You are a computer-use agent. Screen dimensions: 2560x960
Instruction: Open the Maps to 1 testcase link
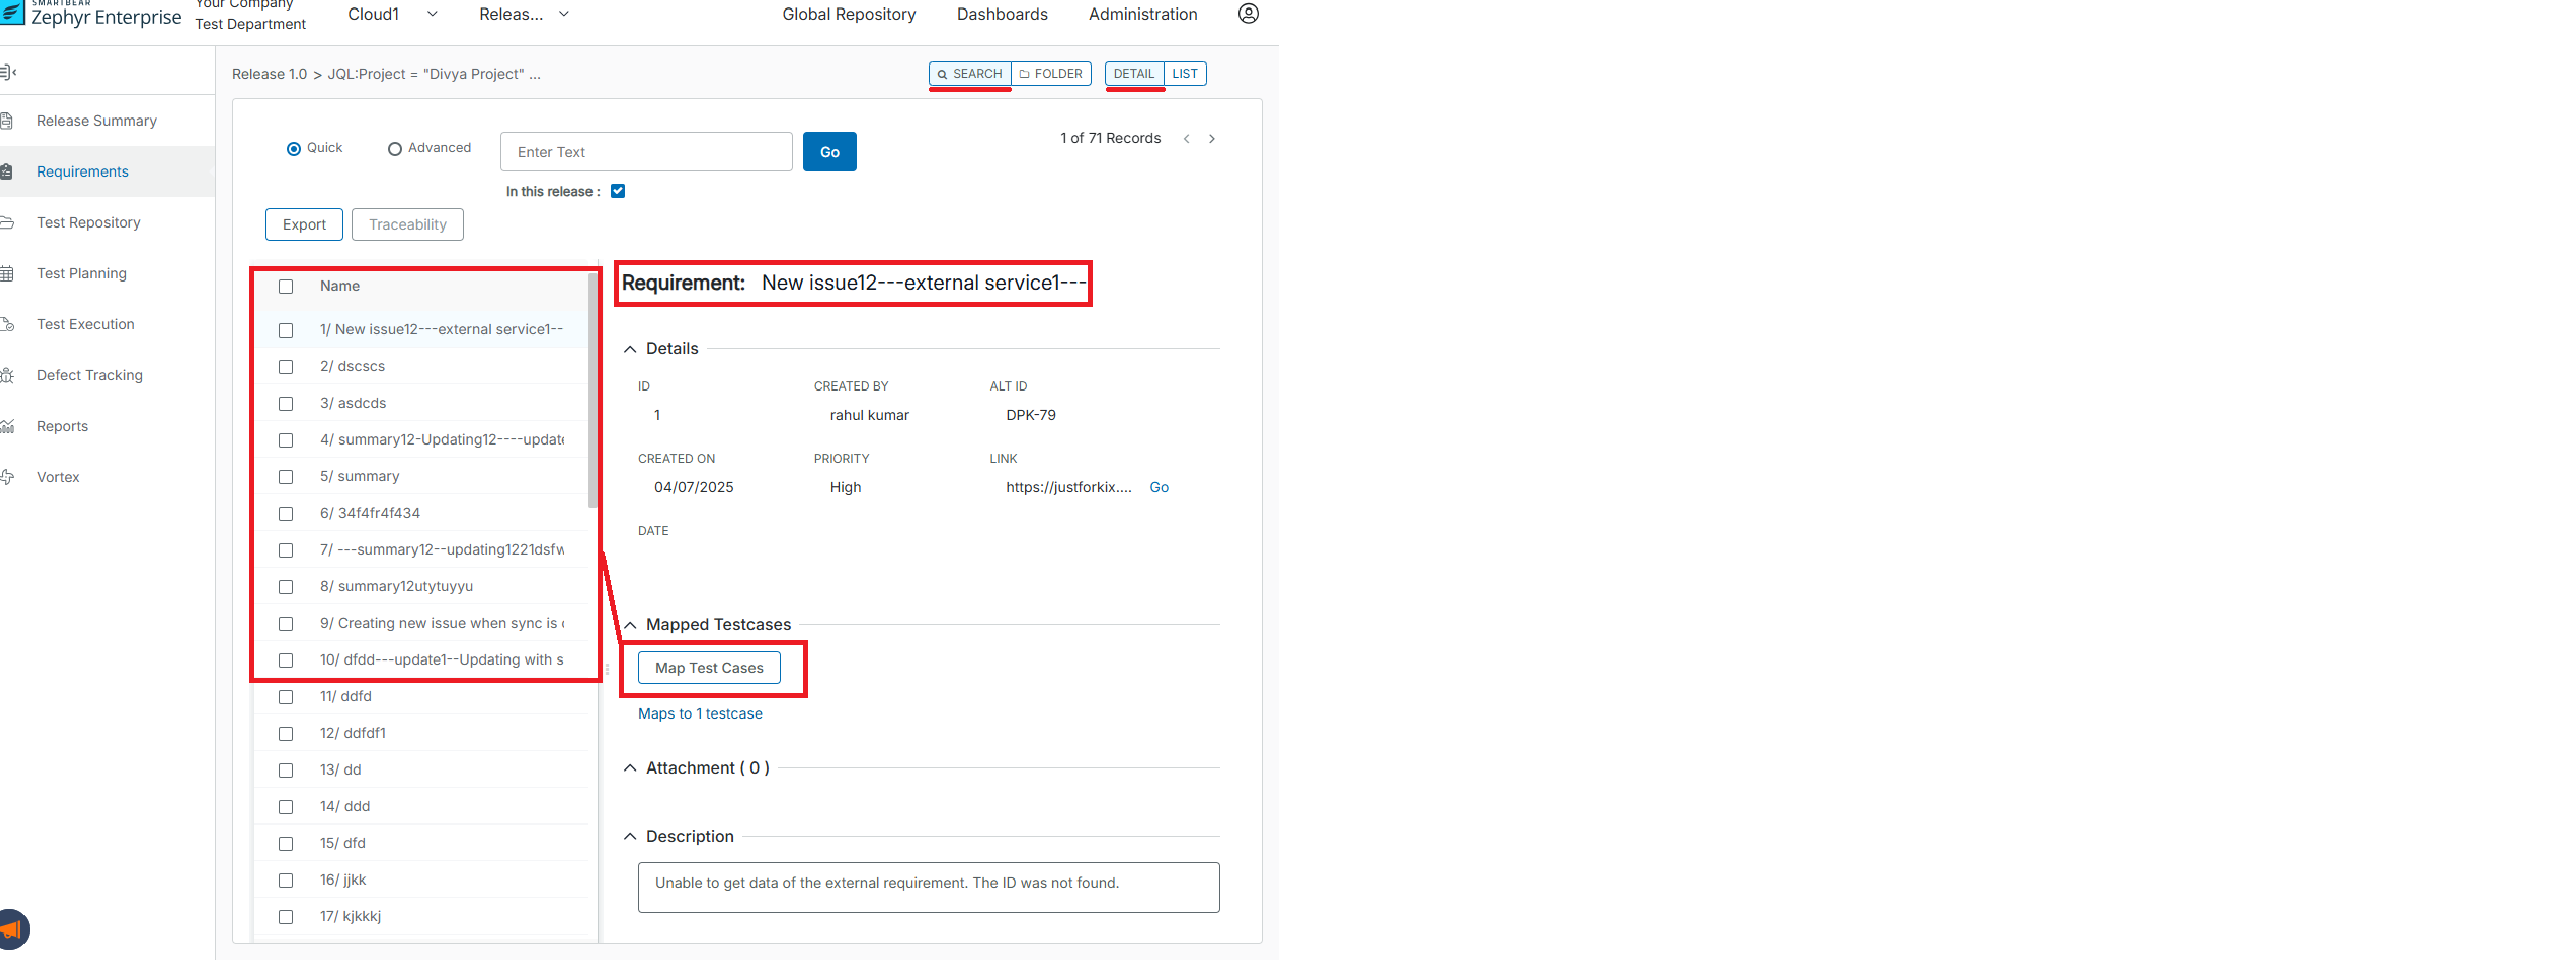pyautogui.click(x=700, y=714)
